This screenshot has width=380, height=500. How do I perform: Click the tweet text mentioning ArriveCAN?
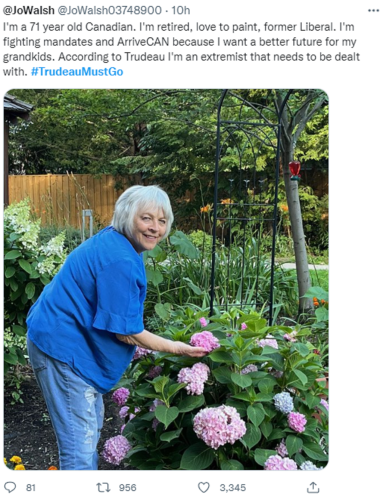(181, 49)
